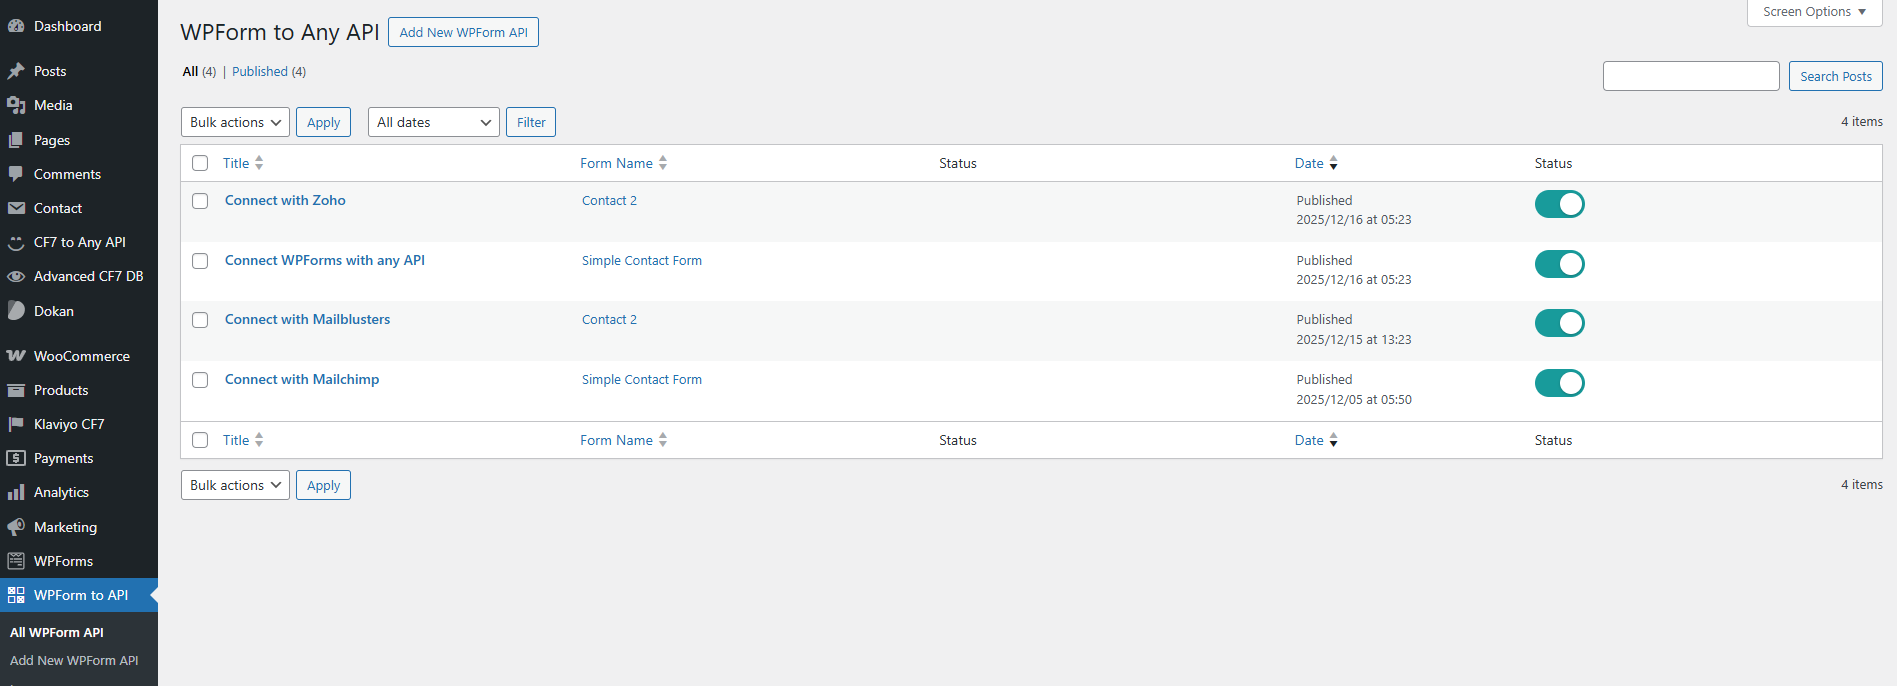Disable the Connect with Zoho status toggle

click(1559, 204)
